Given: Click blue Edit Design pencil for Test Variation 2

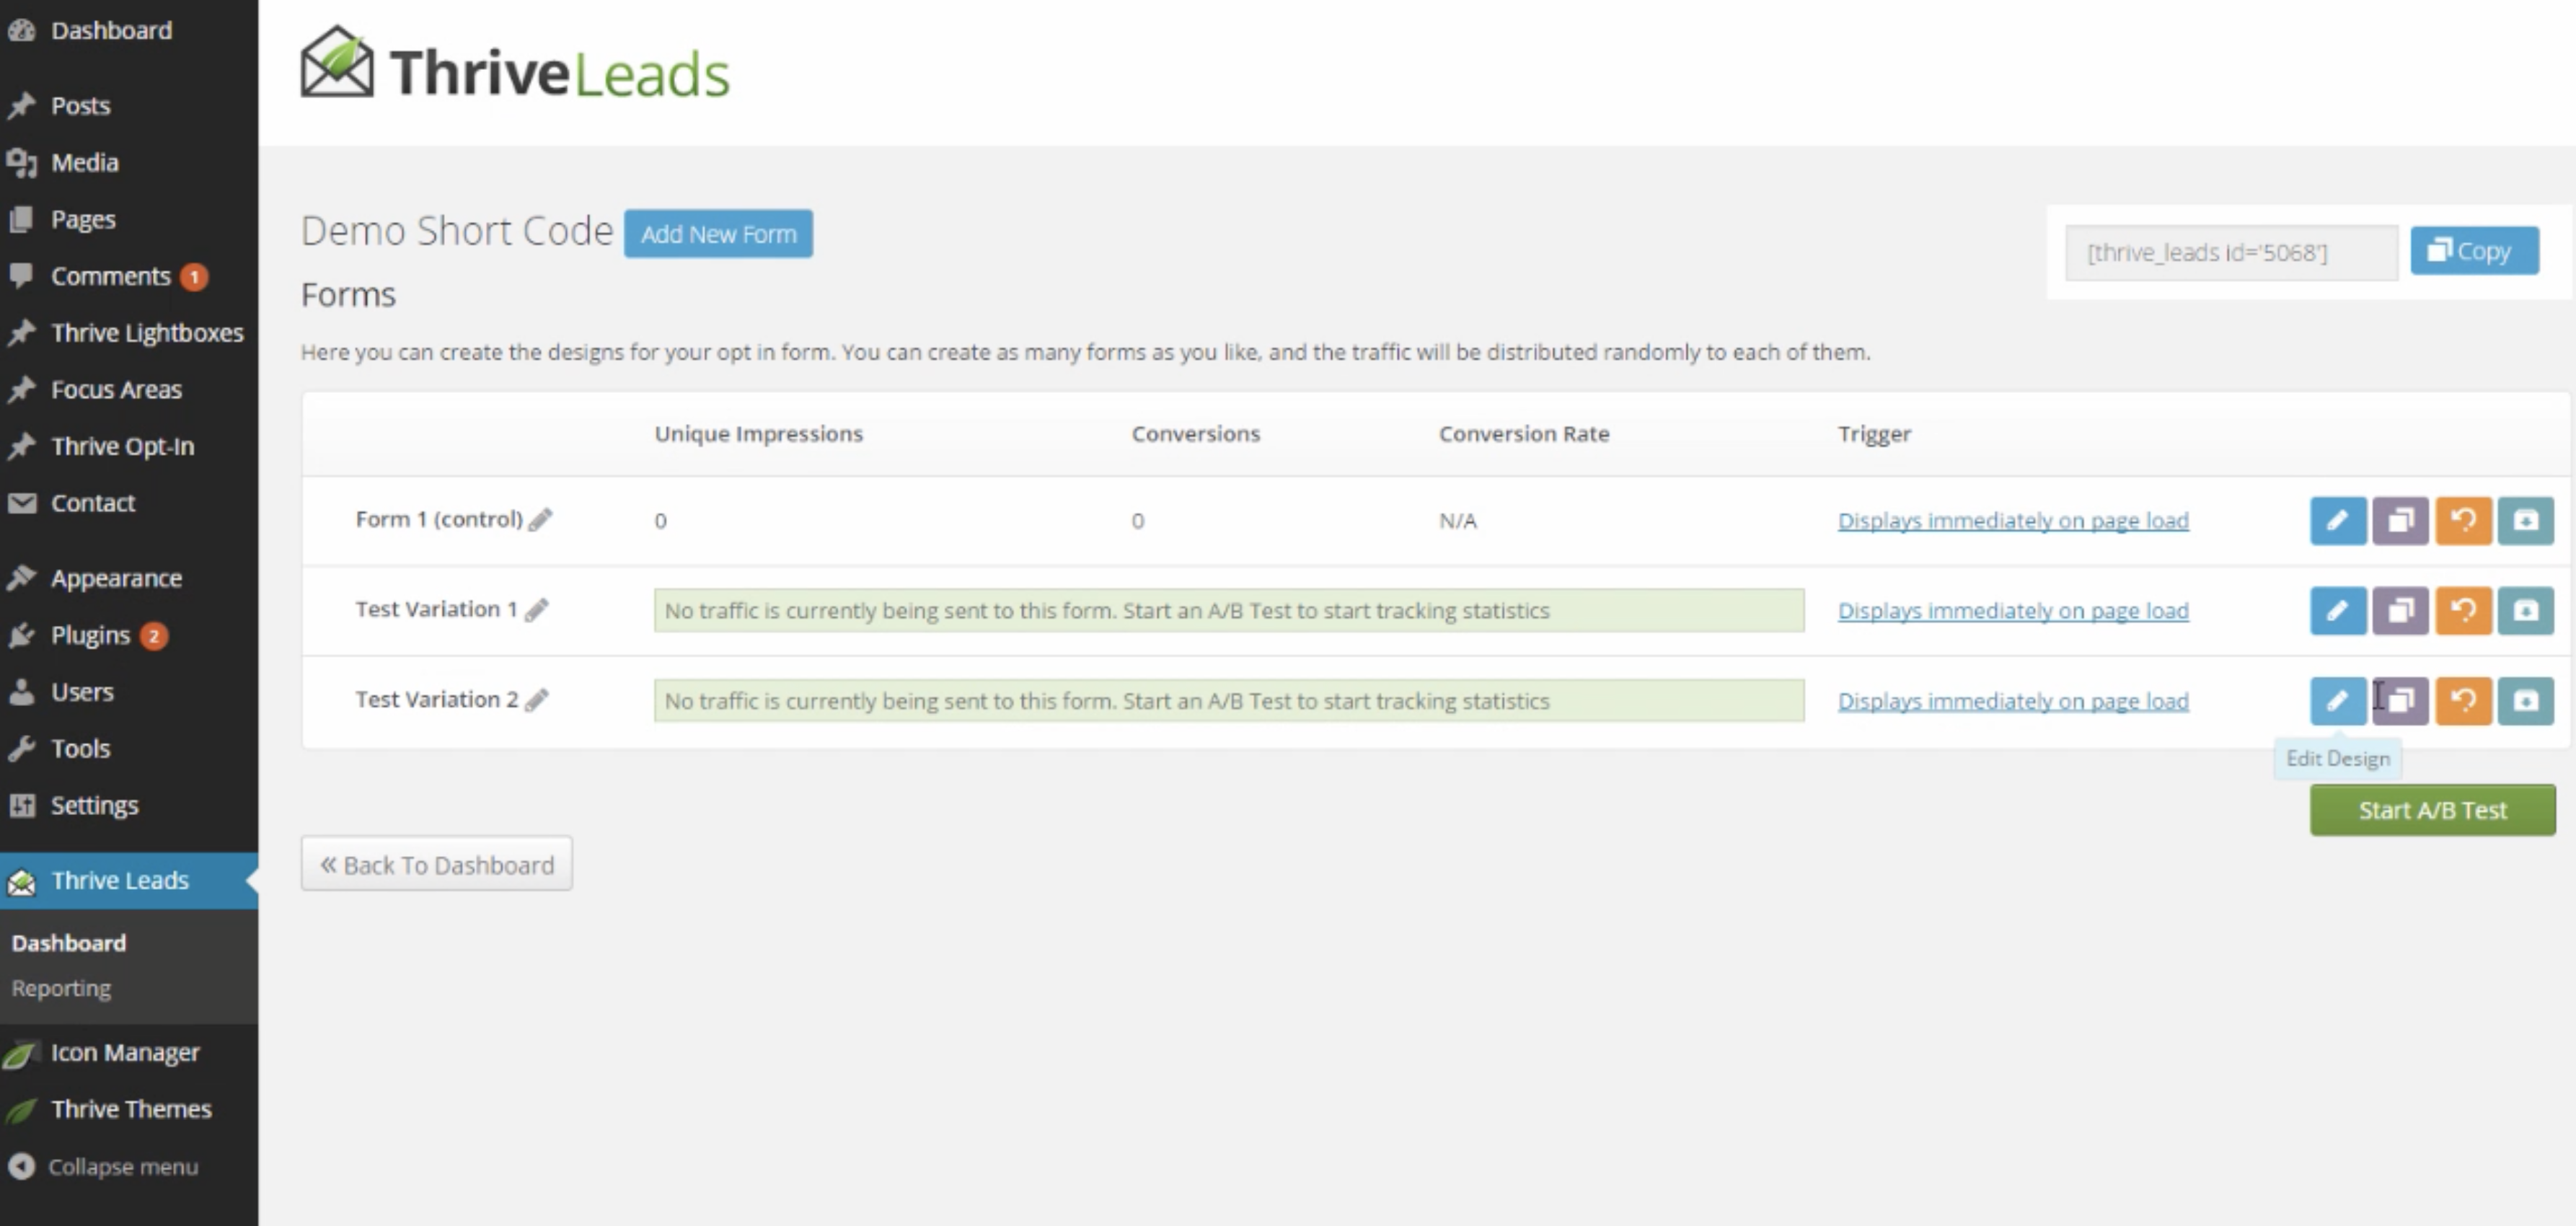Looking at the screenshot, I should 2337,700.
